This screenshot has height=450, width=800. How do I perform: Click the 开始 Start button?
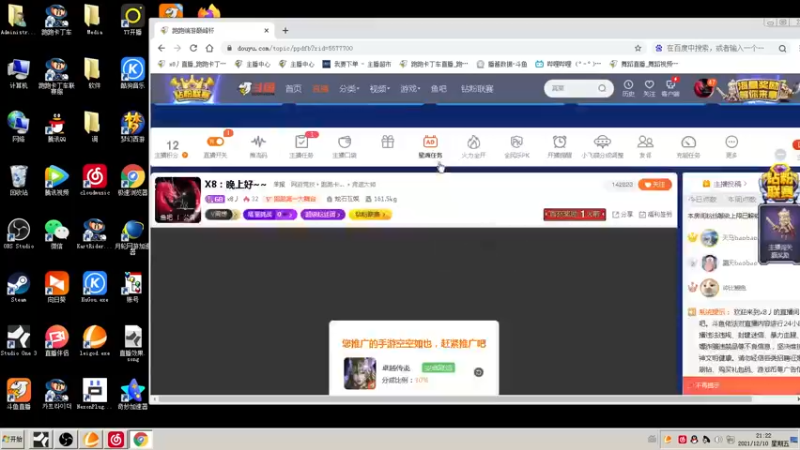pos(13,439)
